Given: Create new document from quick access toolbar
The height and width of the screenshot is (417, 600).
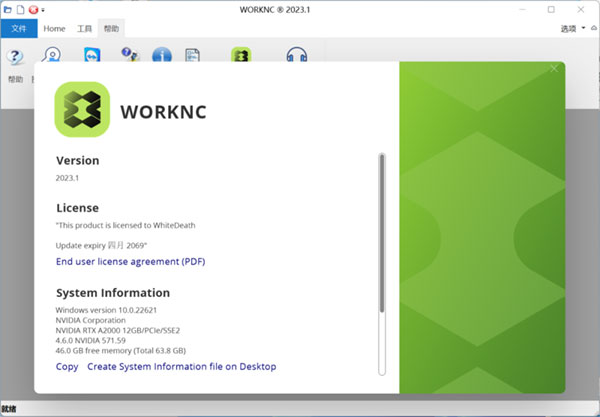Looking at the screenshot, I should (20, 9).
